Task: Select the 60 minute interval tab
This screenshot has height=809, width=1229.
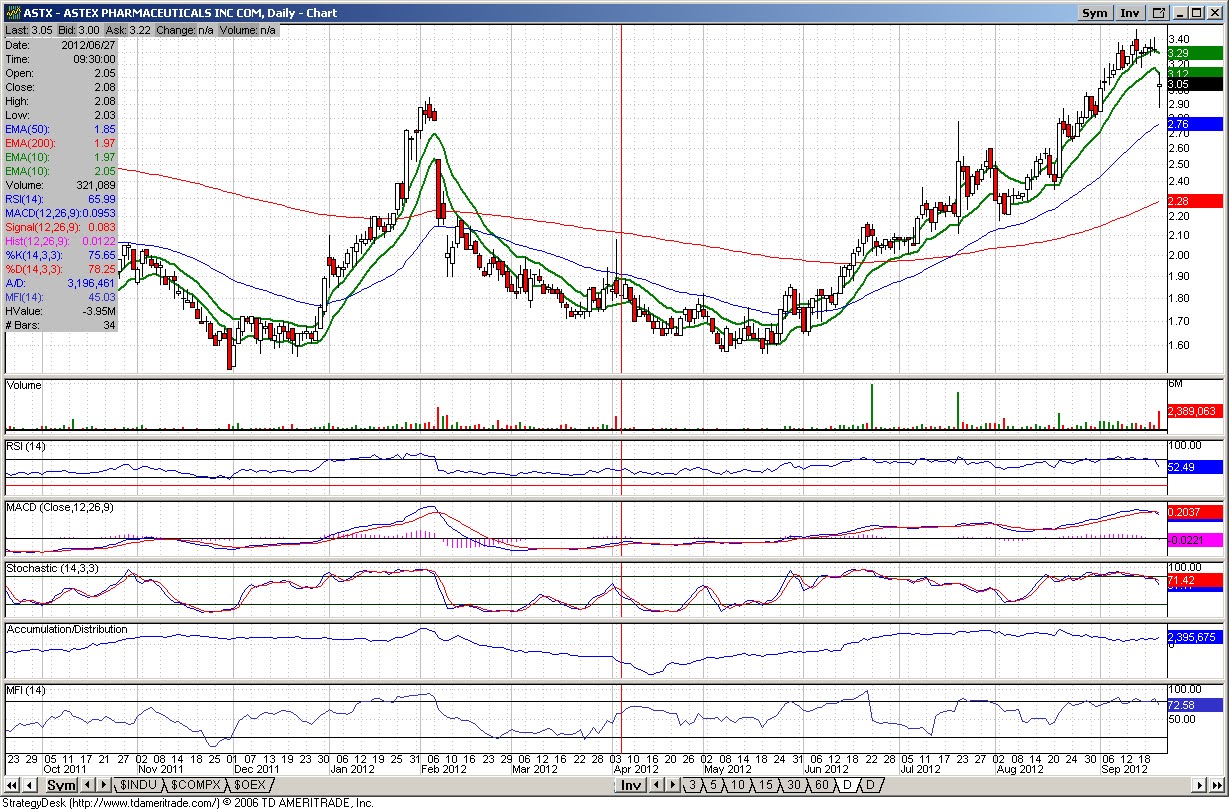Action: click(x=821, y=785)
